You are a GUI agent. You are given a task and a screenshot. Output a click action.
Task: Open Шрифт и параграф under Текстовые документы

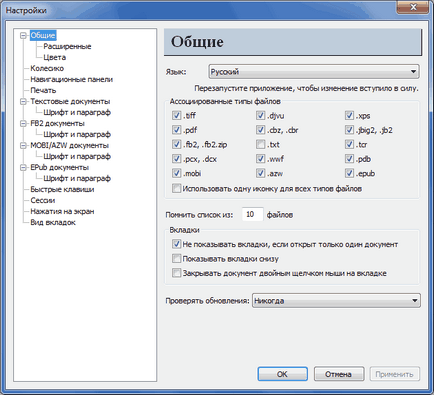77,112
